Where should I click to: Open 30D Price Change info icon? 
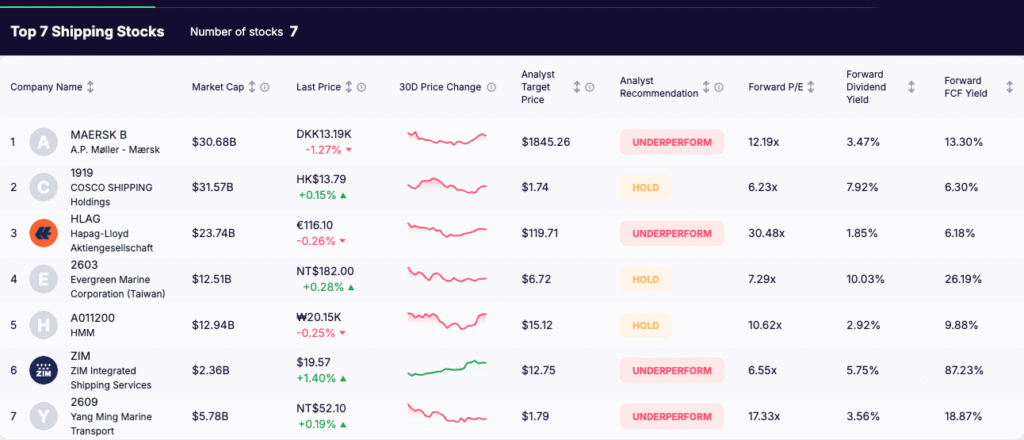click(491, 87)
